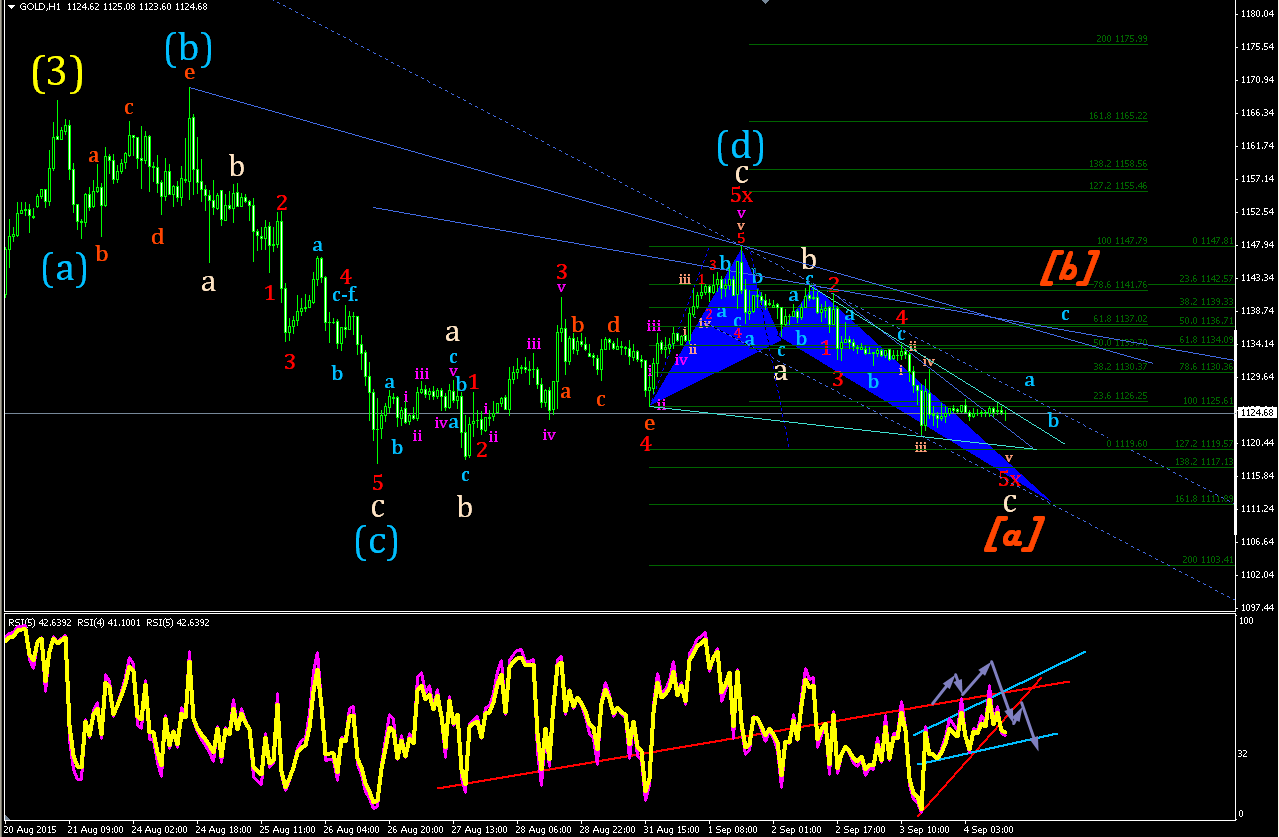1279x837 pixels.
Task: Click the 161.8 1165.22 Fibonacci level label
Action: click(x=1118, y=116)
